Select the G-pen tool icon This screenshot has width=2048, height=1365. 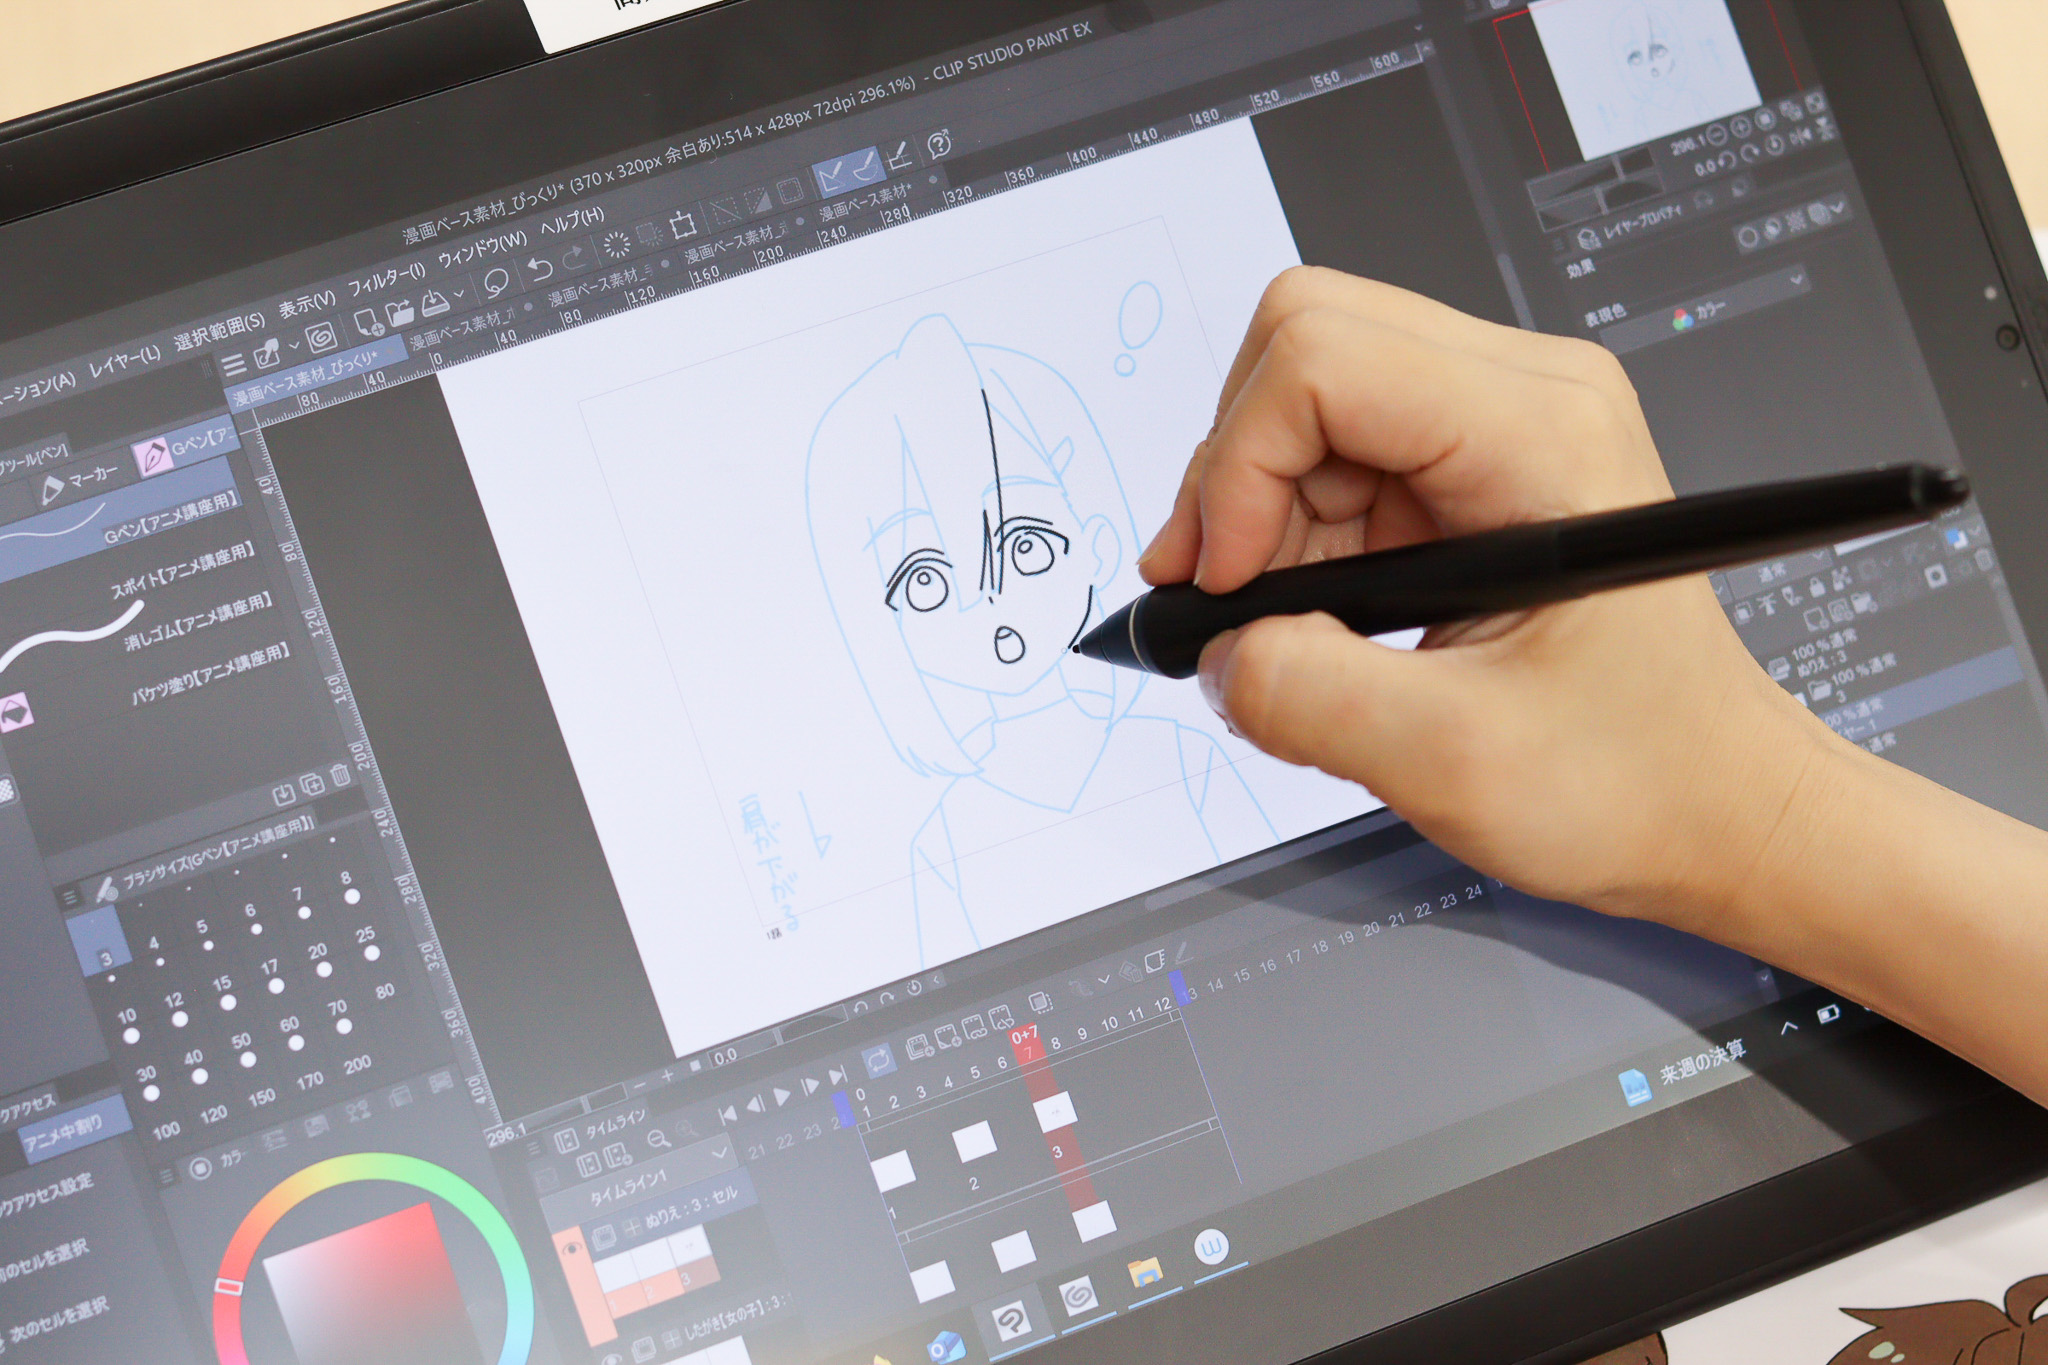tap(153, 456)
